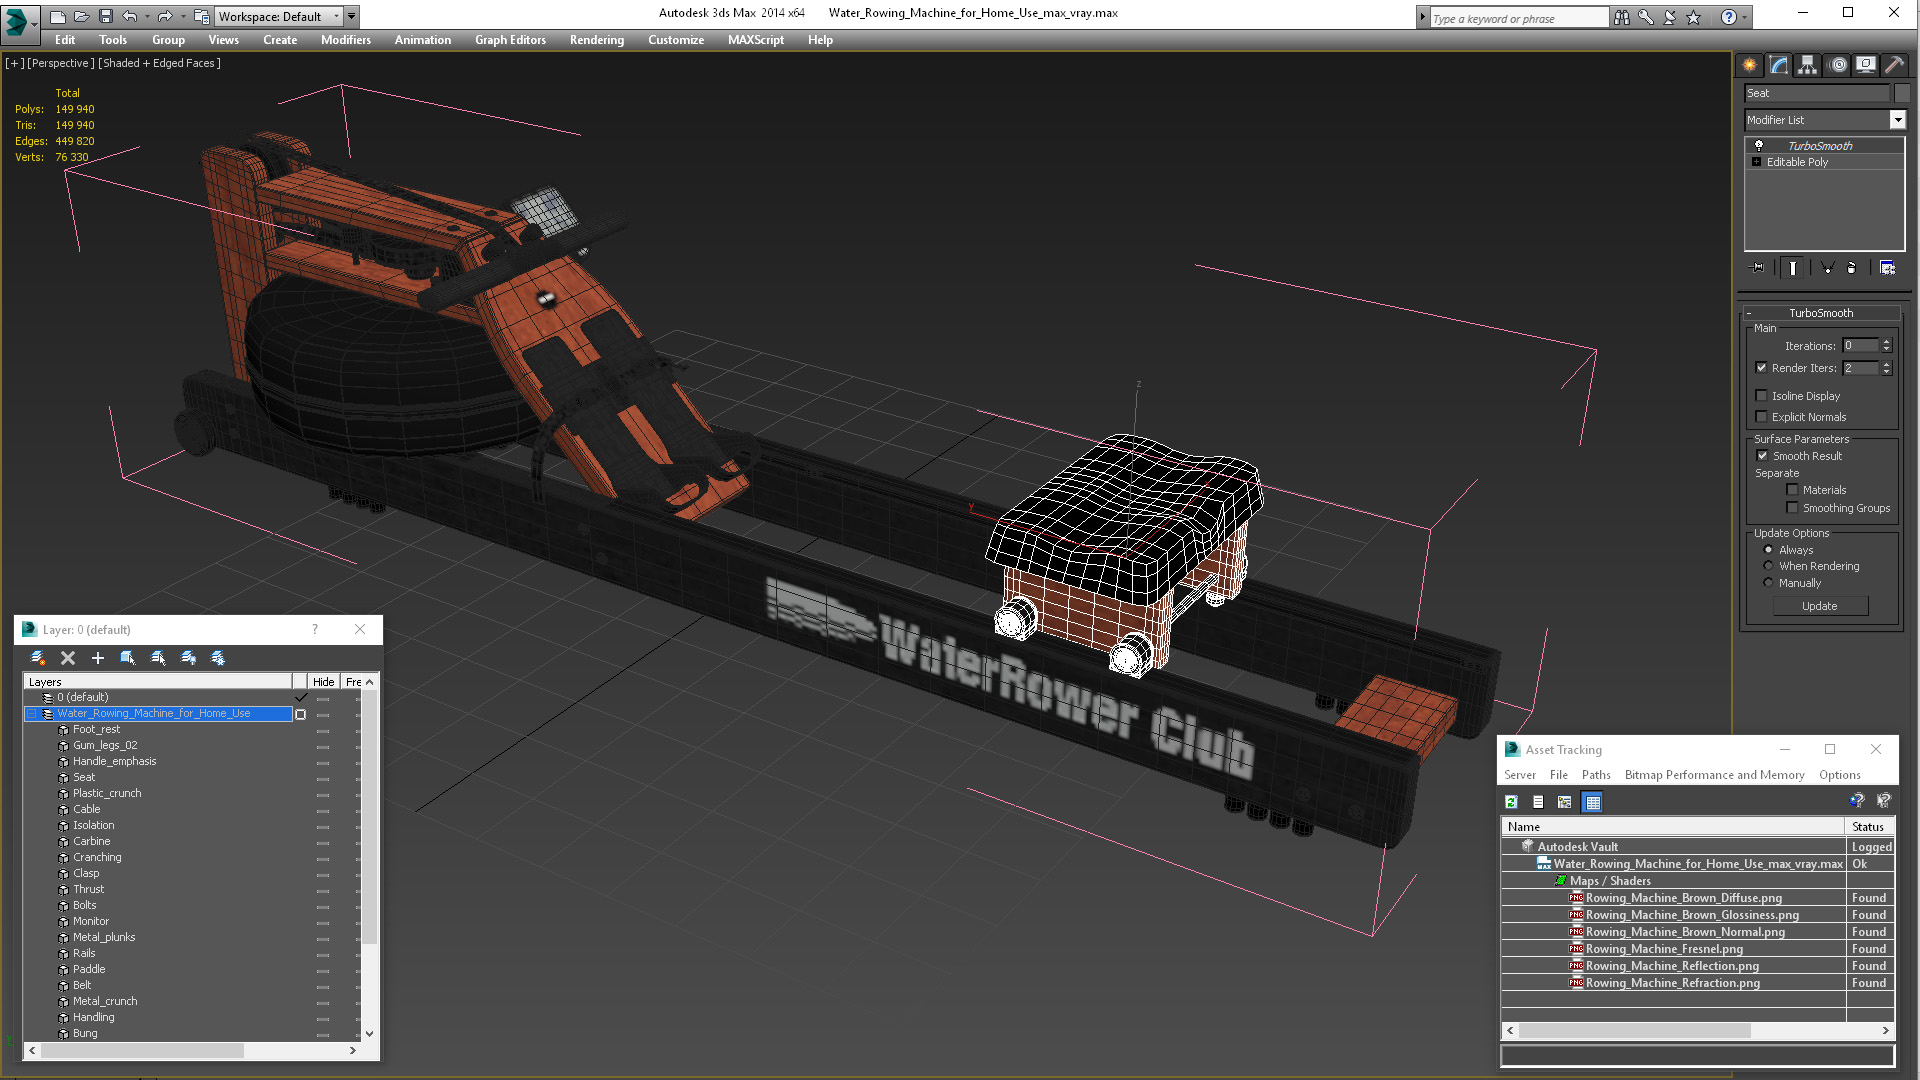Viewport: 1920px width, 1080px height.
Task: Enable the Explicit Normals checkbox
Action: pos(1762,417)
